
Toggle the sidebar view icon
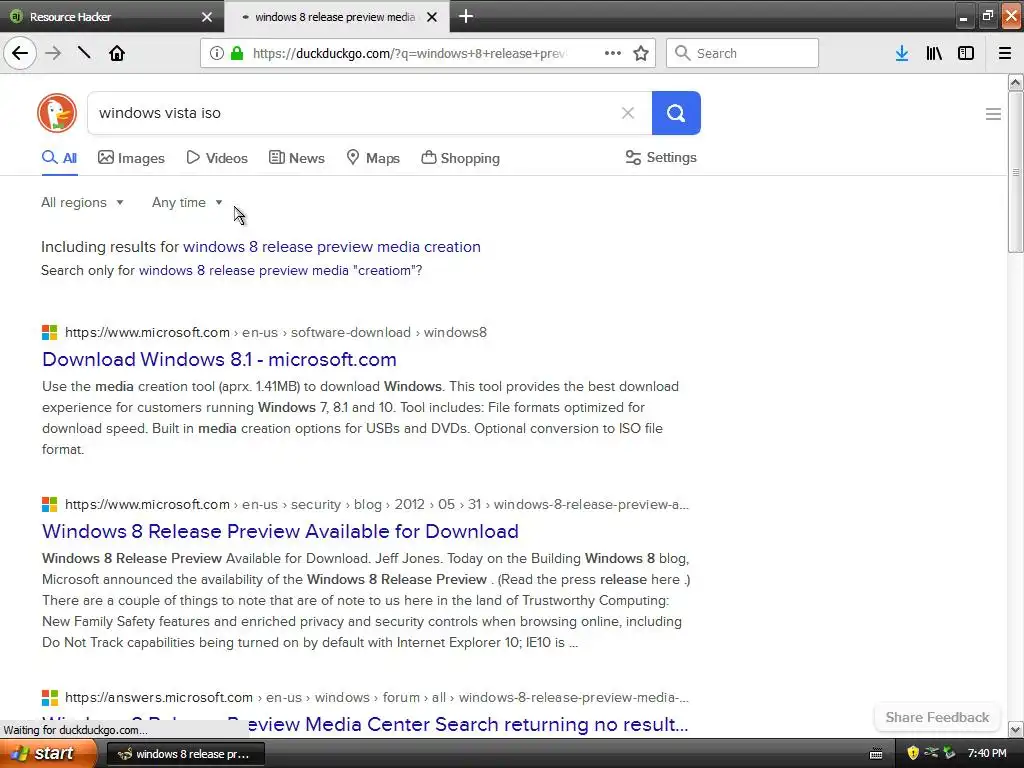pyautogui.click(x=966, y=53)
